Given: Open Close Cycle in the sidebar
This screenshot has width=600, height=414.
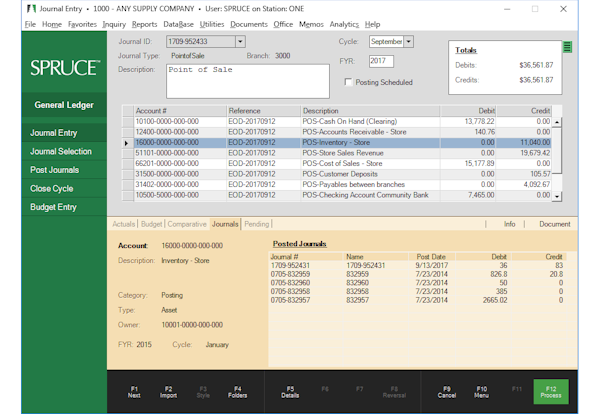Looking at the screenshot, I should click(x=64, y=189).
